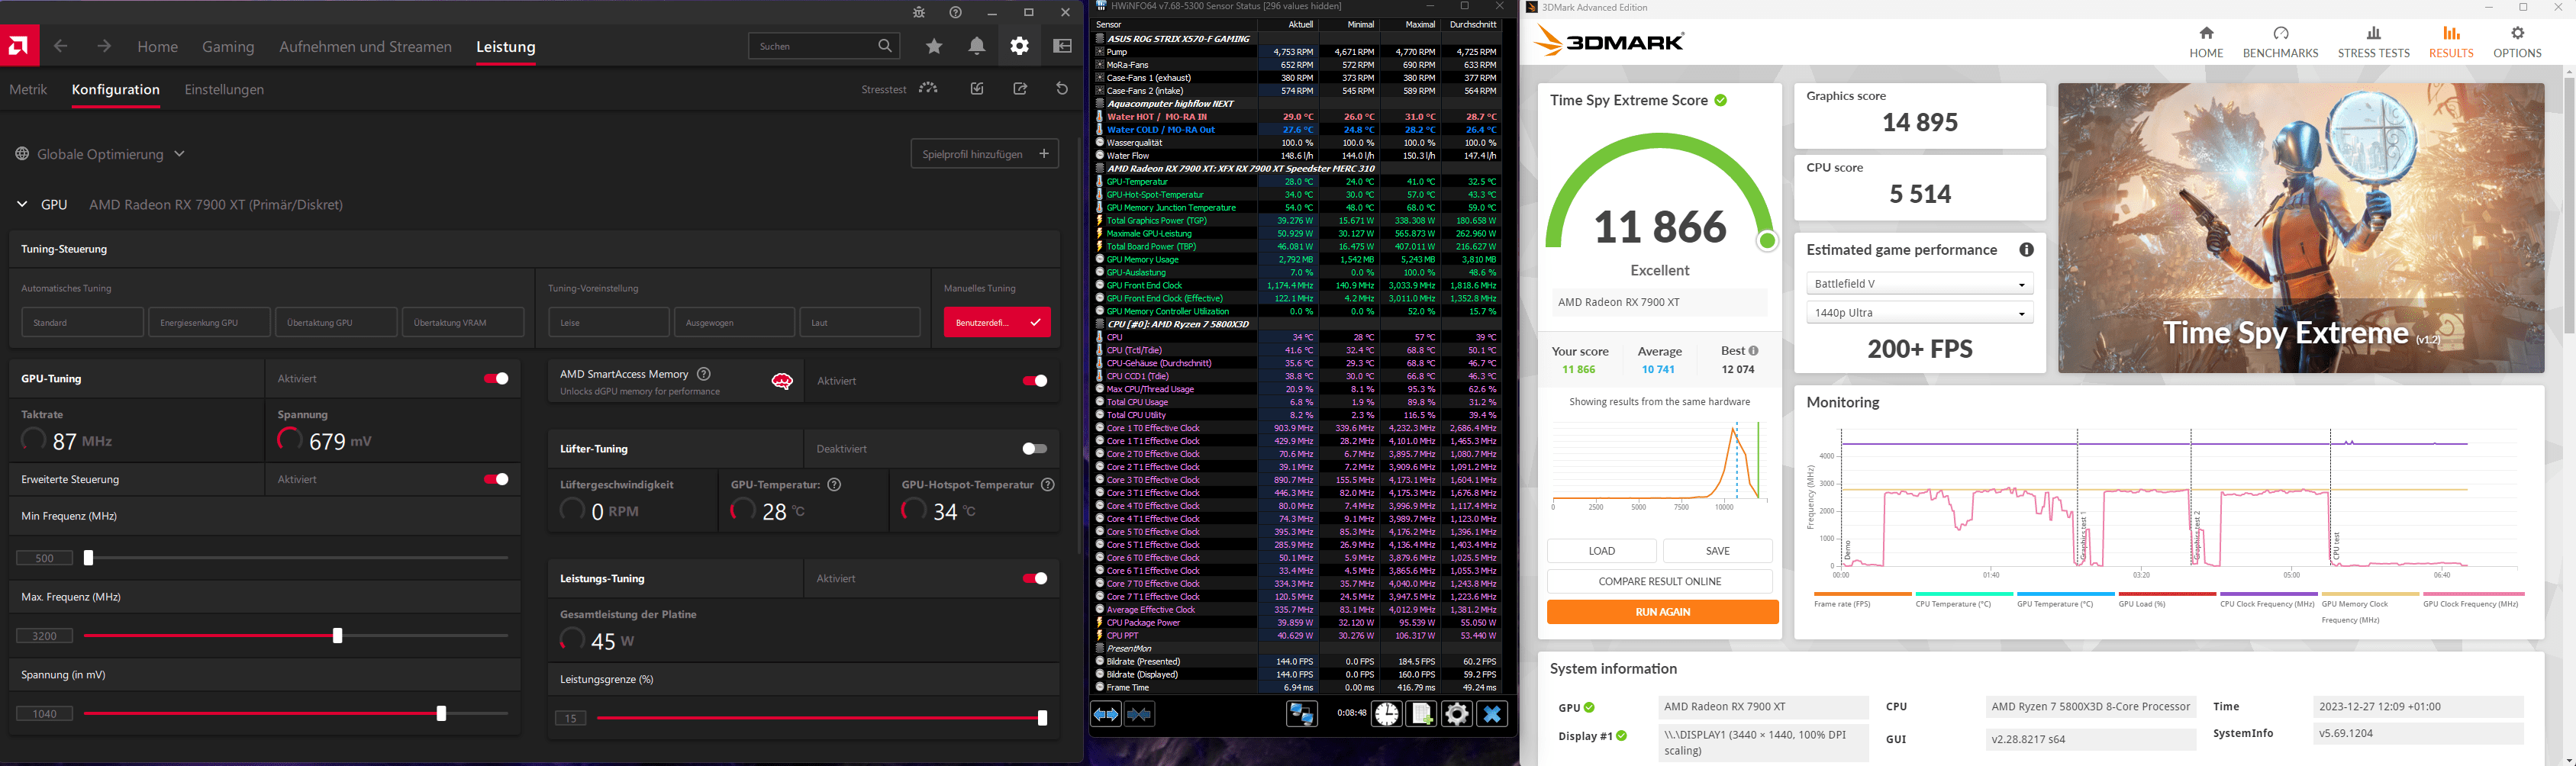Toggle the Erweiterte Steuerung switch
This screenshot has height=766, width=2576.
(x=496, y=480)
